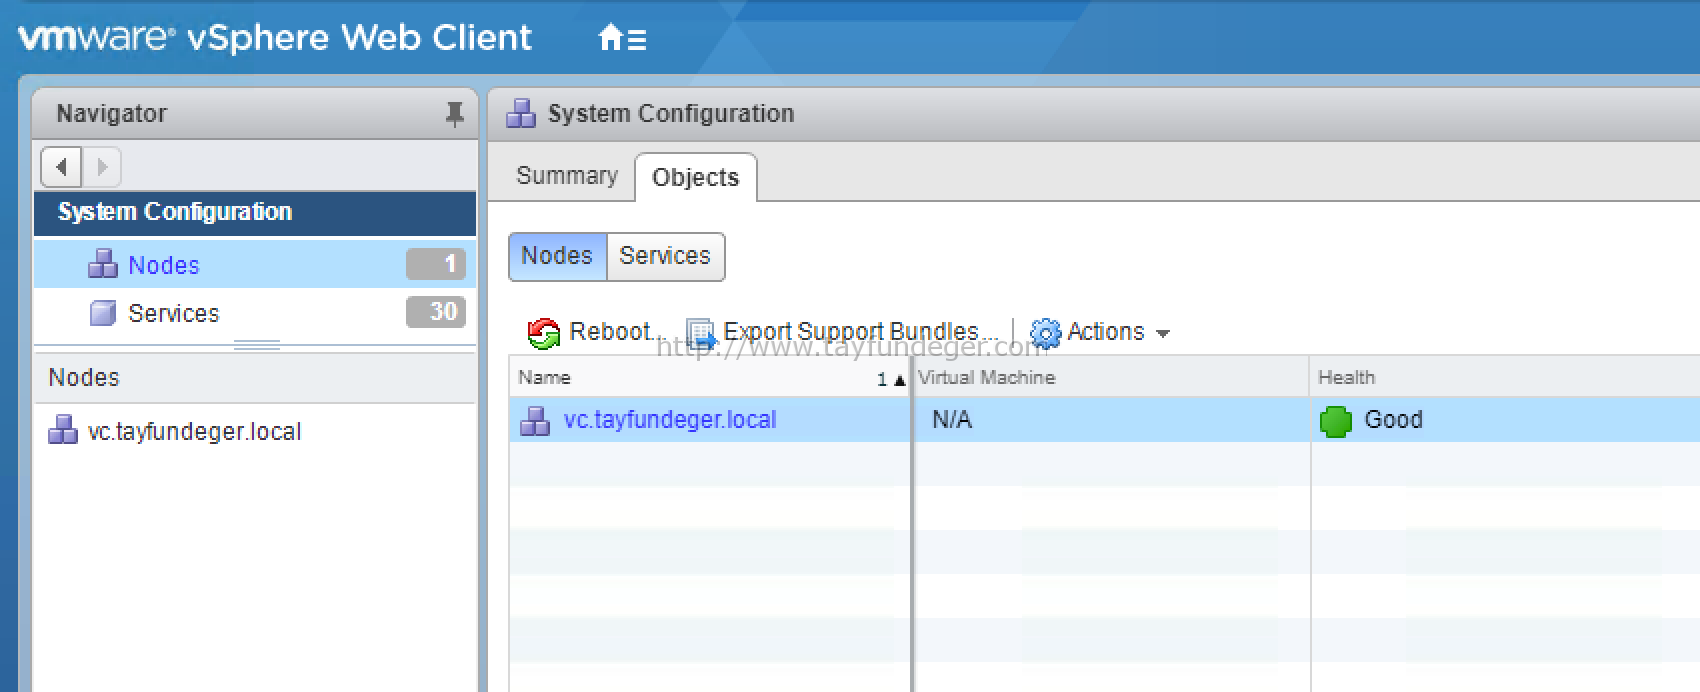This screenshot has width=1700, height=692.
Task: Click the Name column sort arrow
Action: tap(899, 380)
